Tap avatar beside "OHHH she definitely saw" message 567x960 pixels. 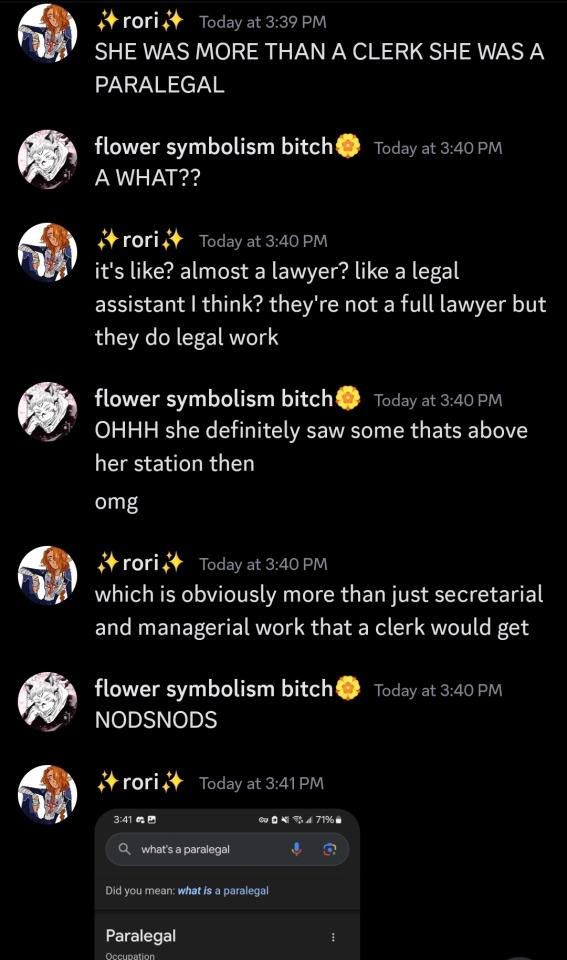[x=48, y=411]
